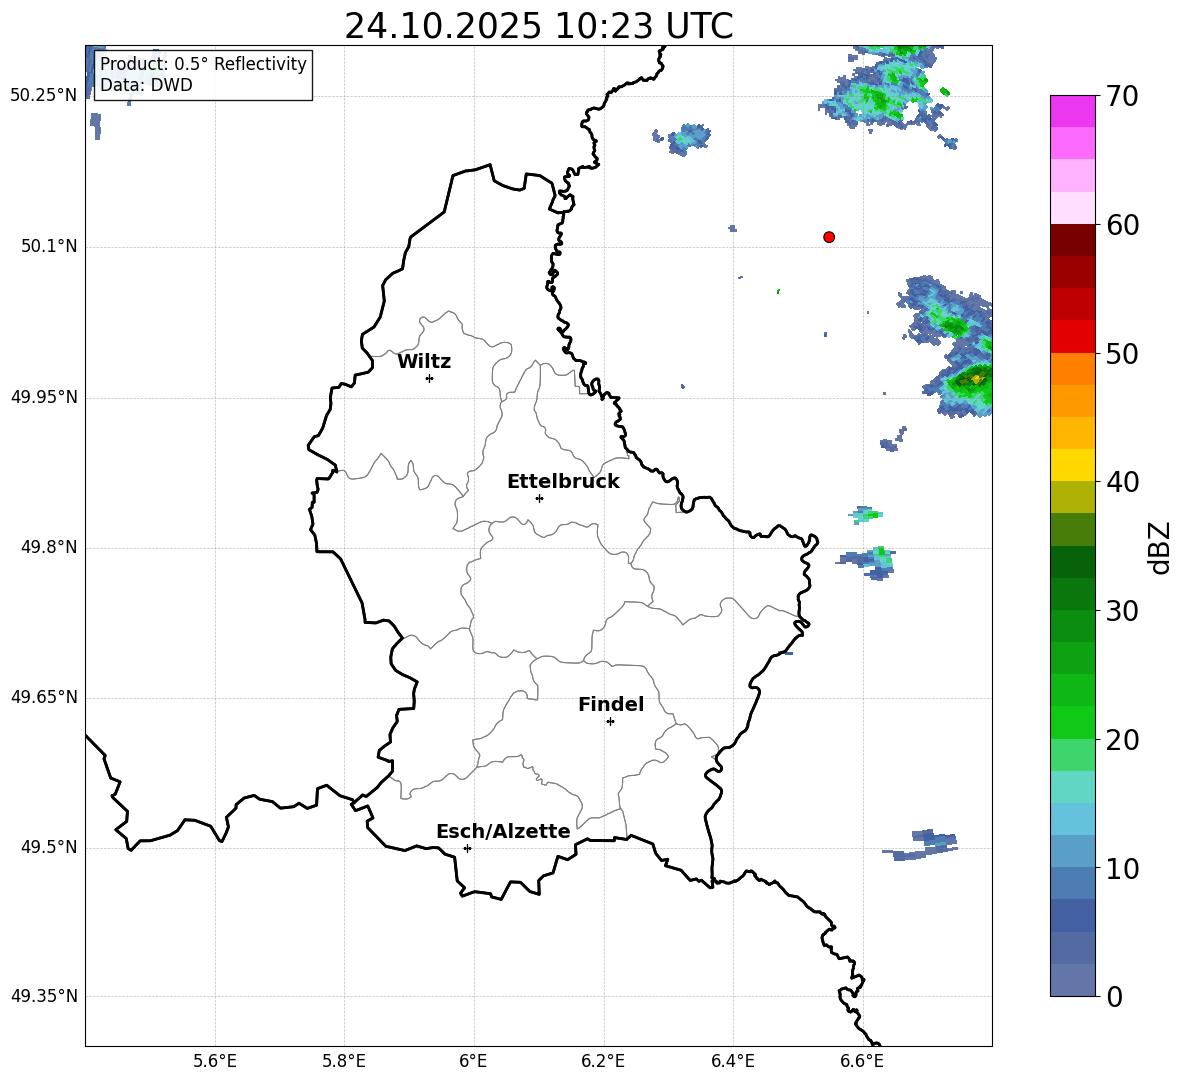The width and height of the screenshot is (1184, 1081).
Task: Click the 0 tick on colorbar
Action: pyautogui.click(x=1115, y=997)
